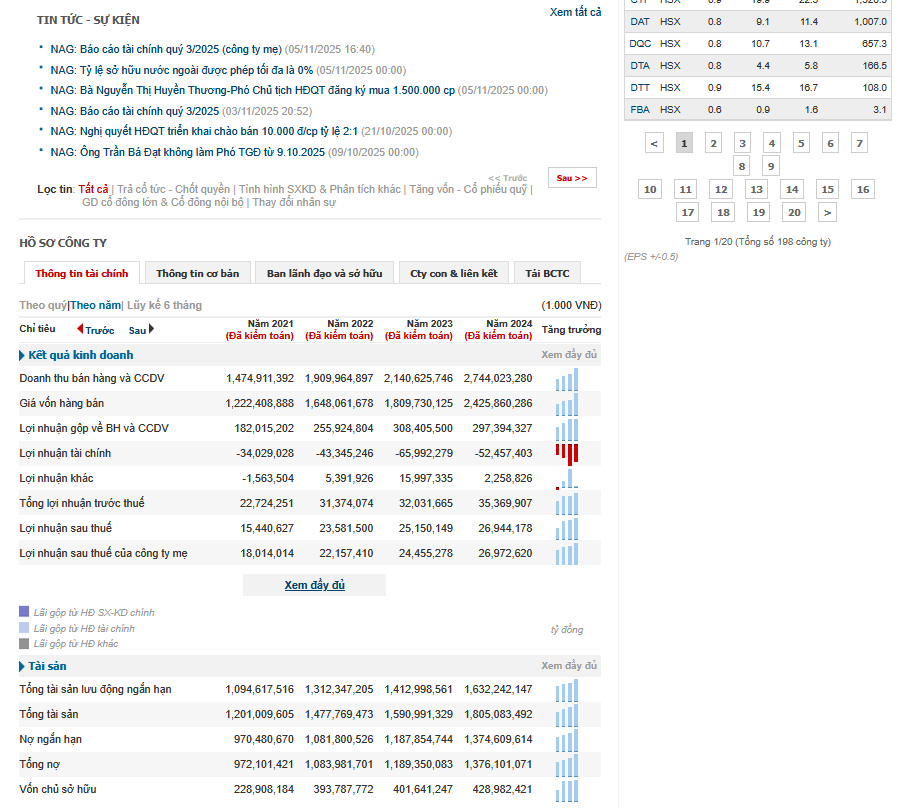911x808 pixels.
Task: Click growth chart for Tổng tài sản
Action: pyautogui.click(x=567, y=716)
